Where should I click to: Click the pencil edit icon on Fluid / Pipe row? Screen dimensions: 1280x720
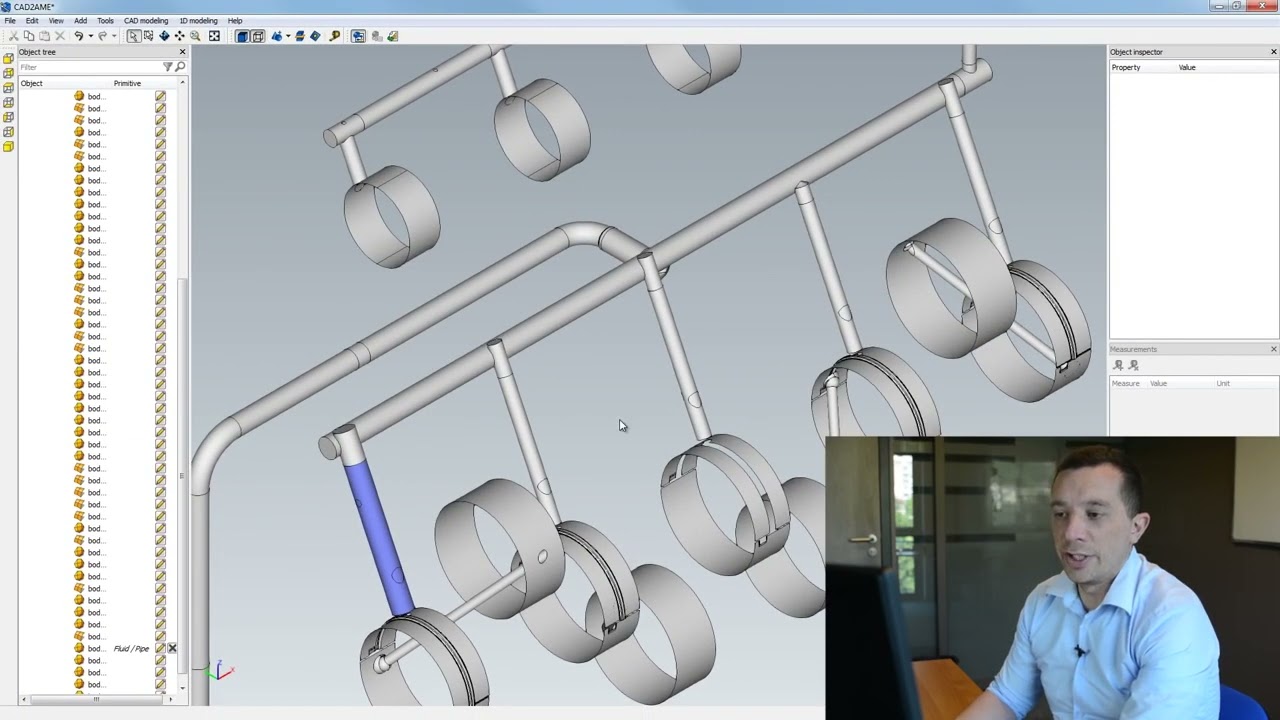tap(160, 648)
